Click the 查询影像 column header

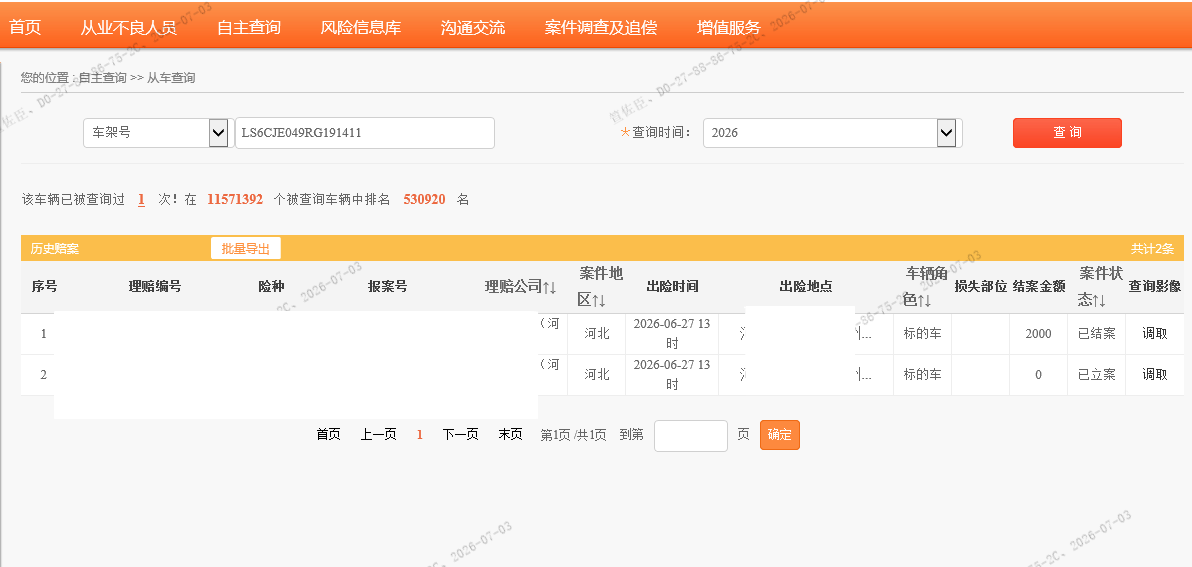[x=1154, y=287]
